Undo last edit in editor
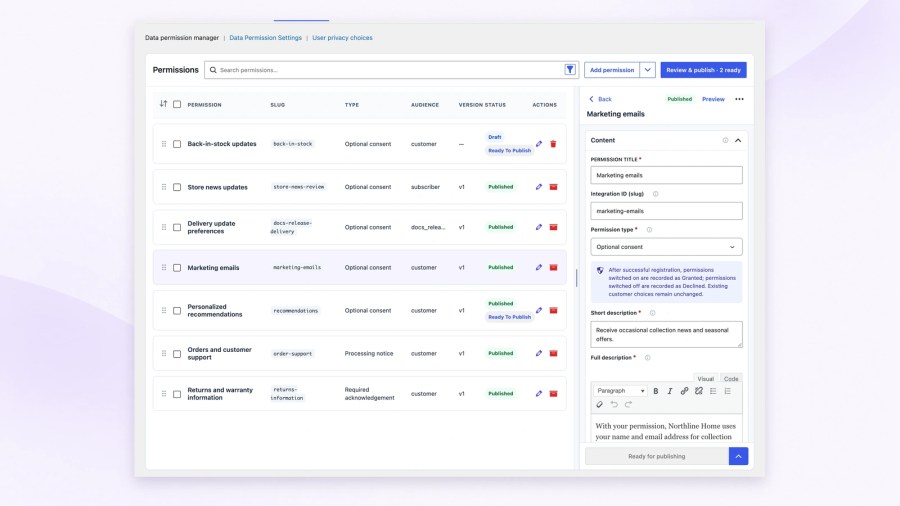900x506 pixels. 614,404
